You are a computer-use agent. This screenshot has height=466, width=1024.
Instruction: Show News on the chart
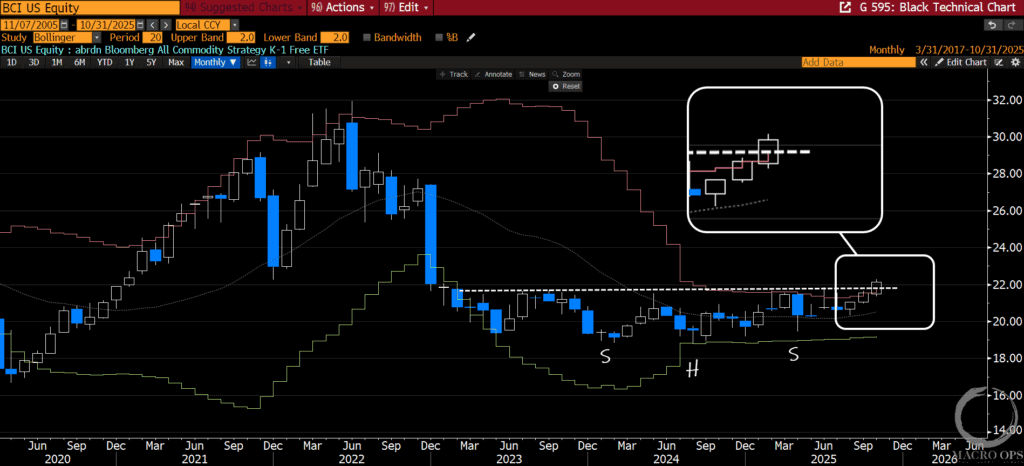[532, 74]
